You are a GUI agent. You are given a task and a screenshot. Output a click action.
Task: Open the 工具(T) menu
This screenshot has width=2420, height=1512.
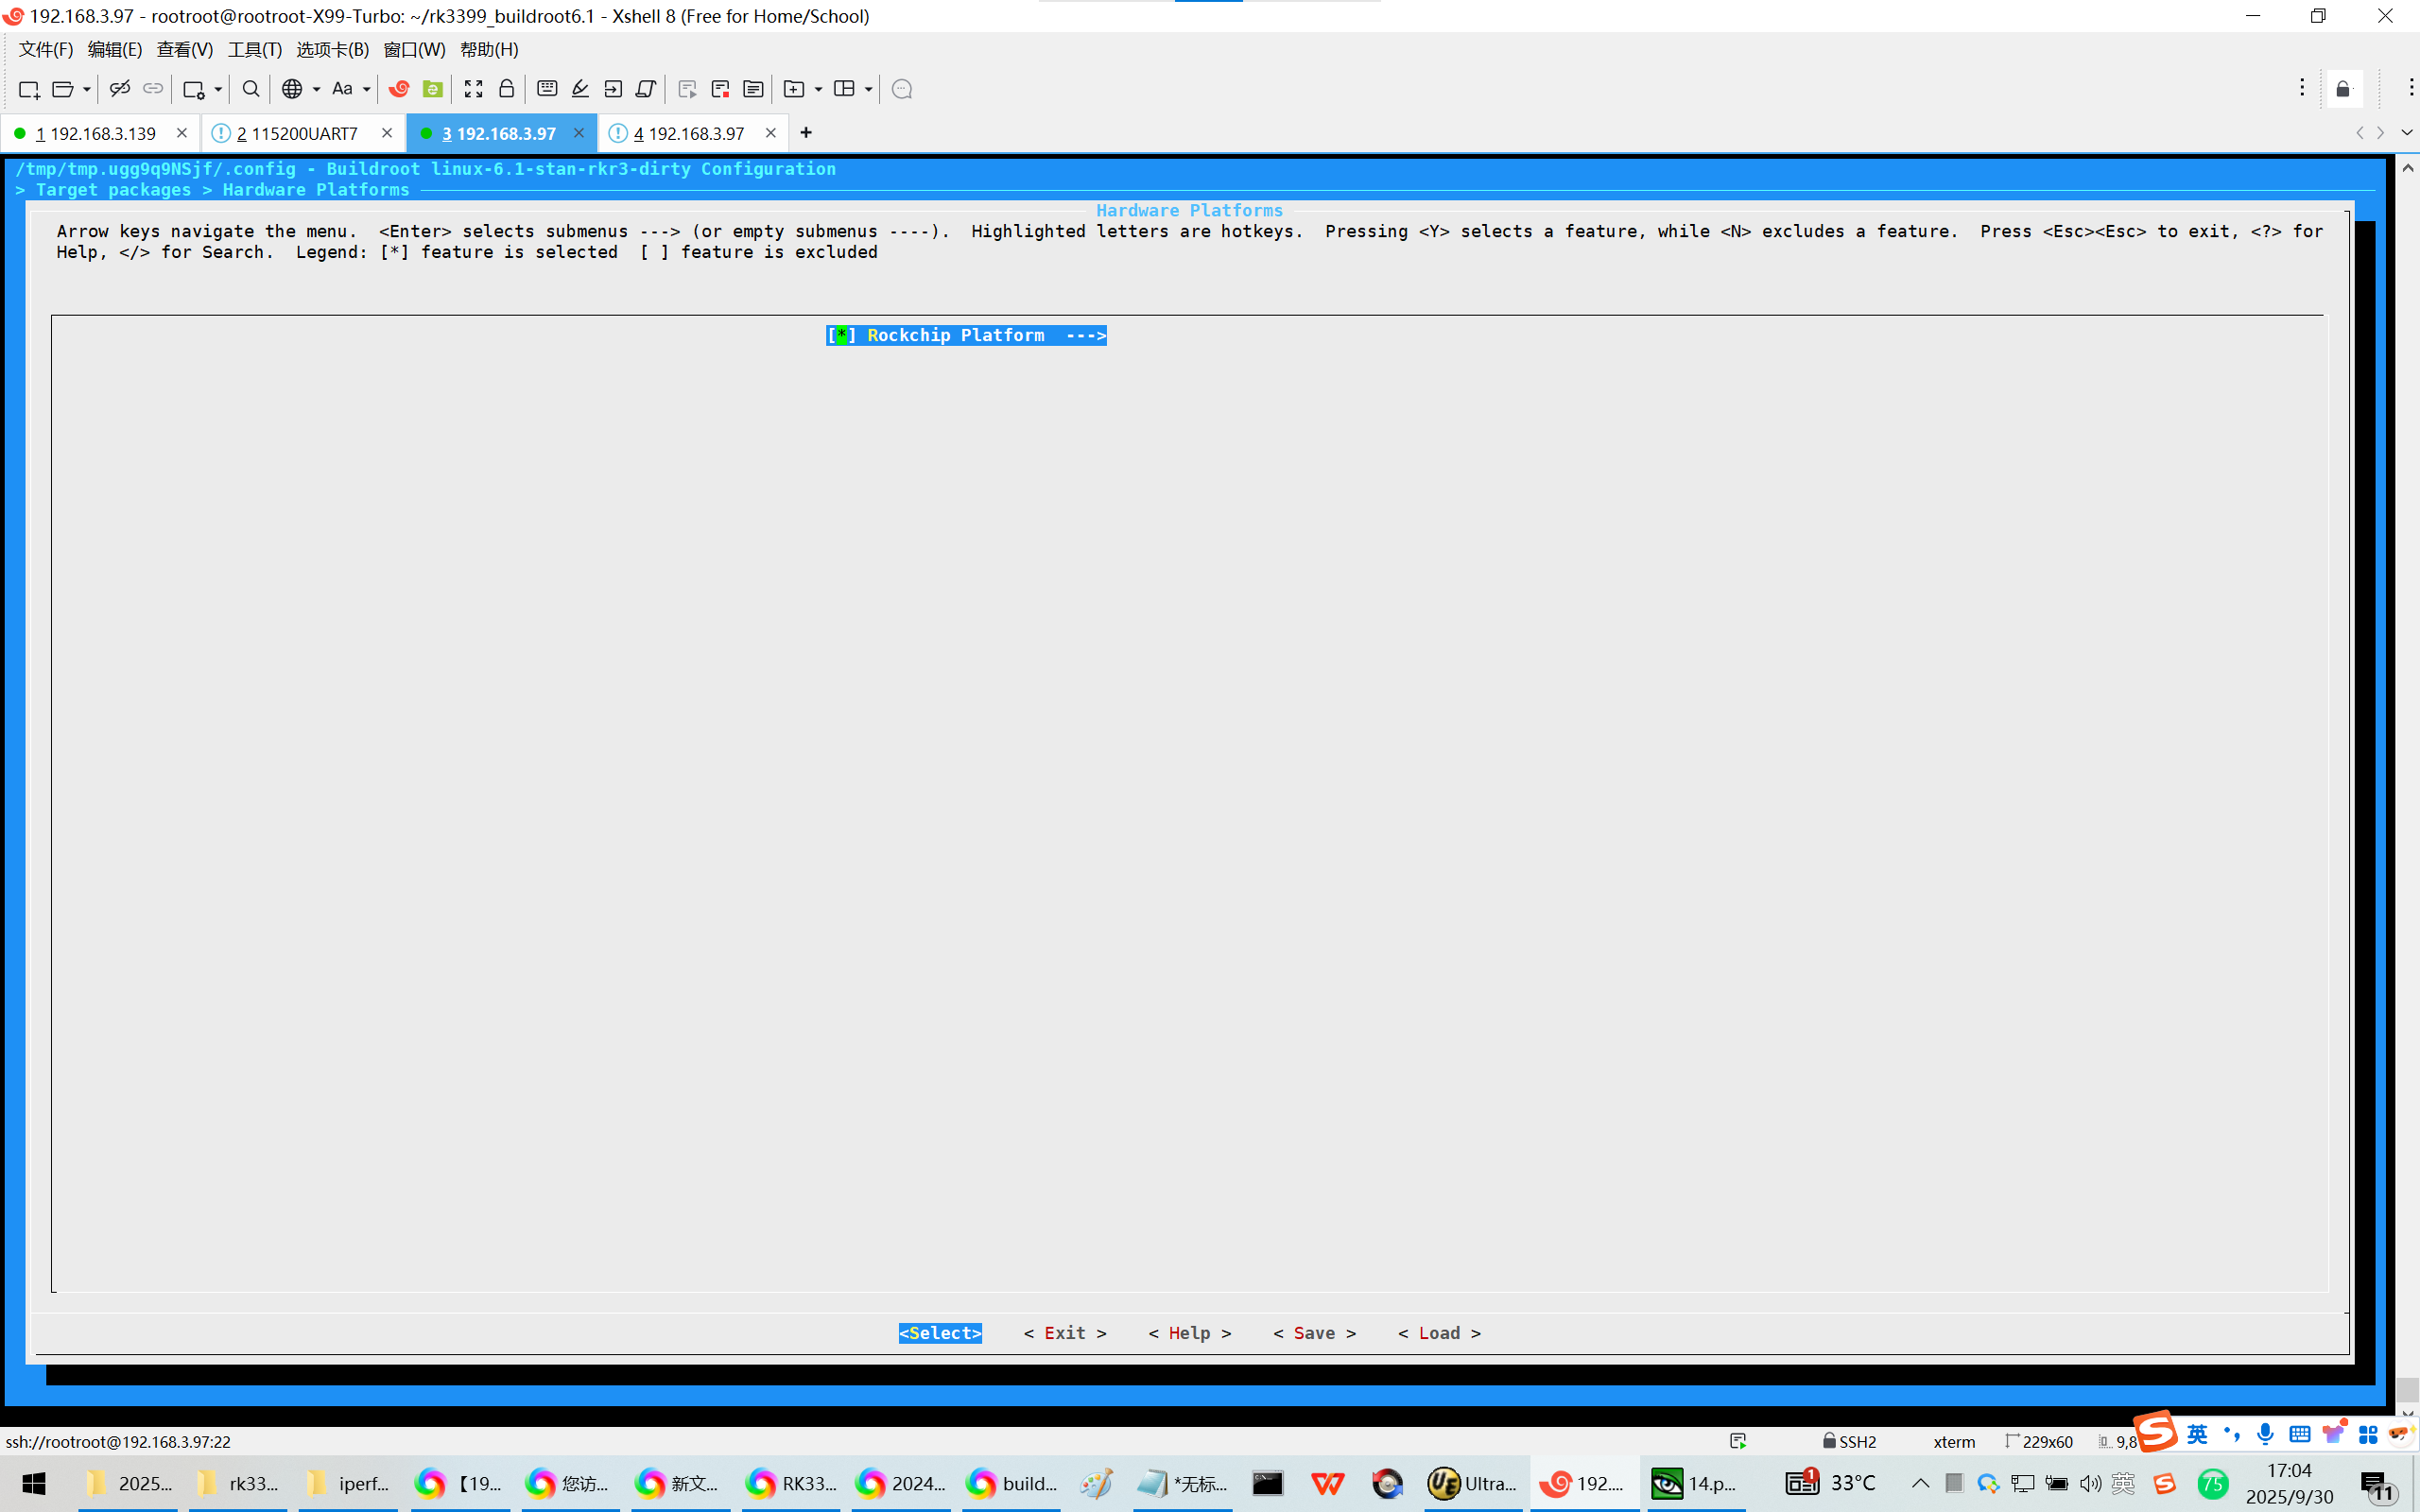[x=254, y=49]
